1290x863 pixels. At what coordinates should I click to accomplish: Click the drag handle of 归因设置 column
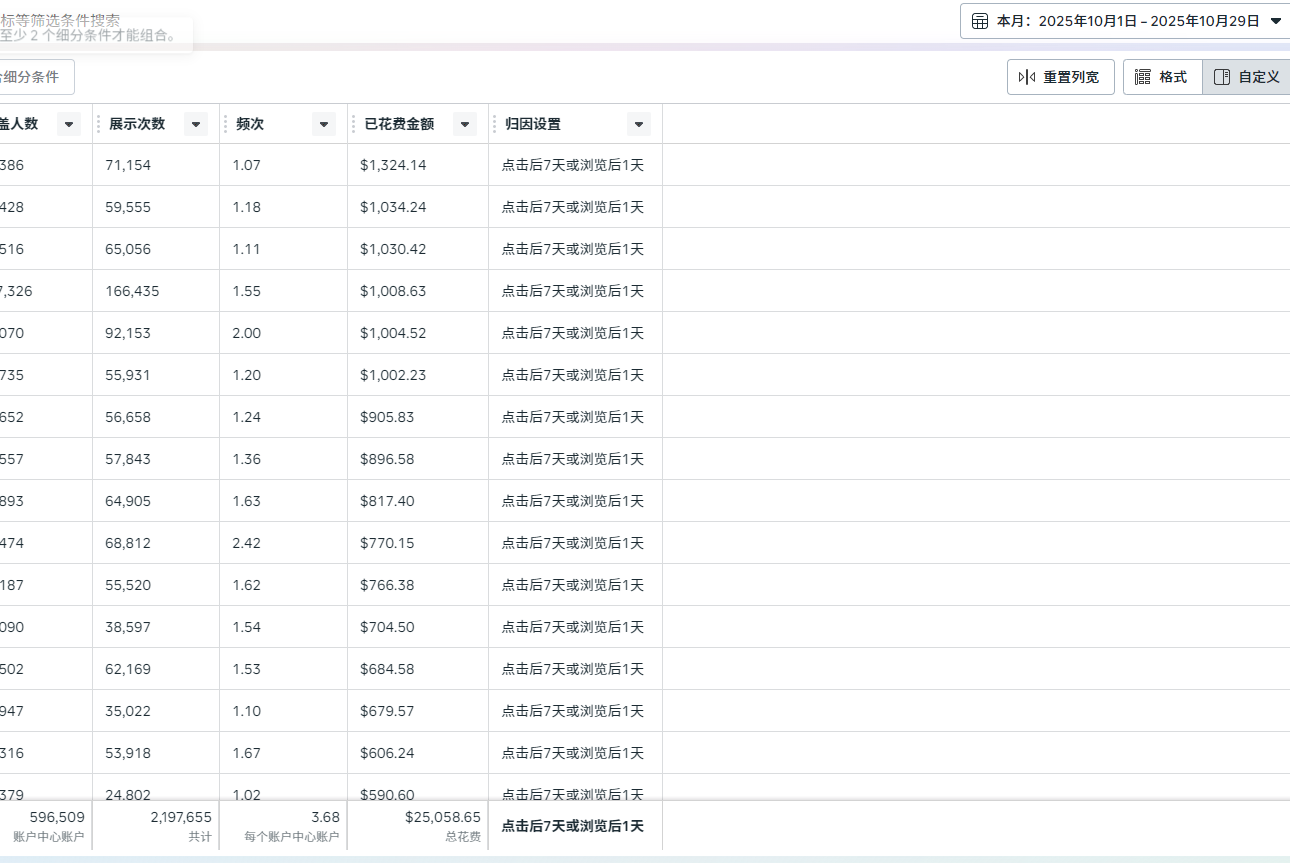494,124
